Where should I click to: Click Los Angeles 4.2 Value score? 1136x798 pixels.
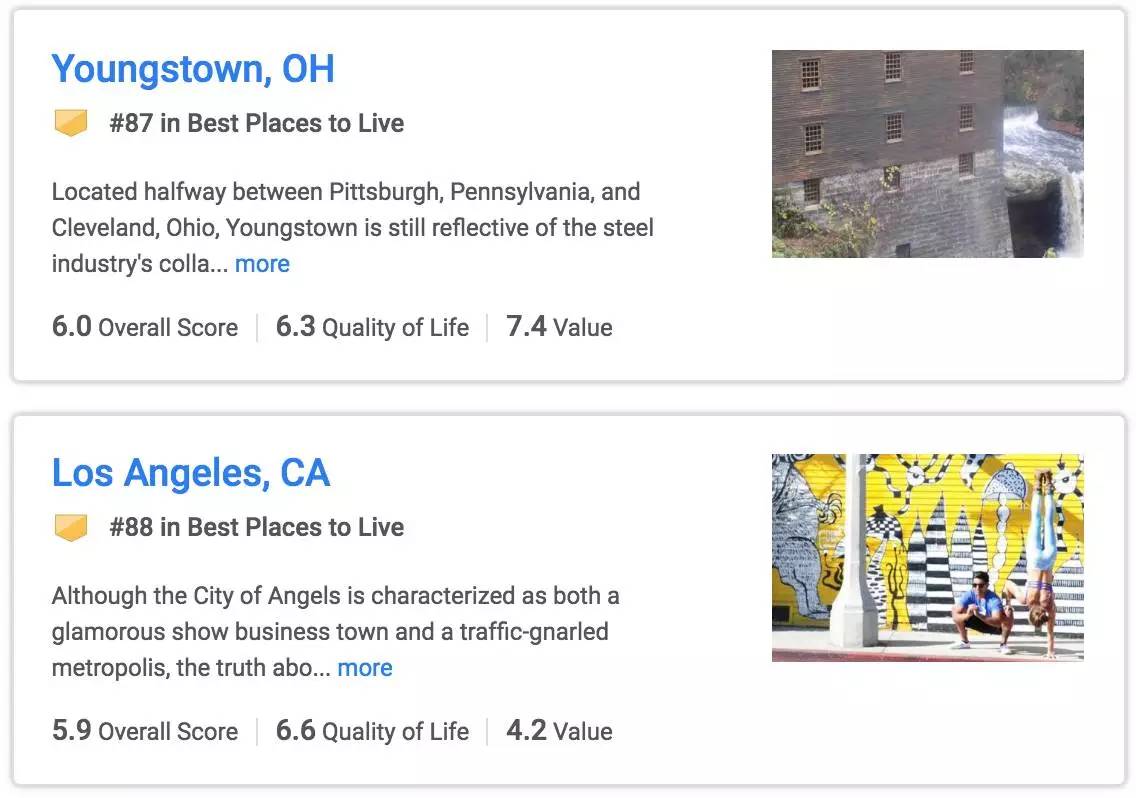(x=559, y=731)
